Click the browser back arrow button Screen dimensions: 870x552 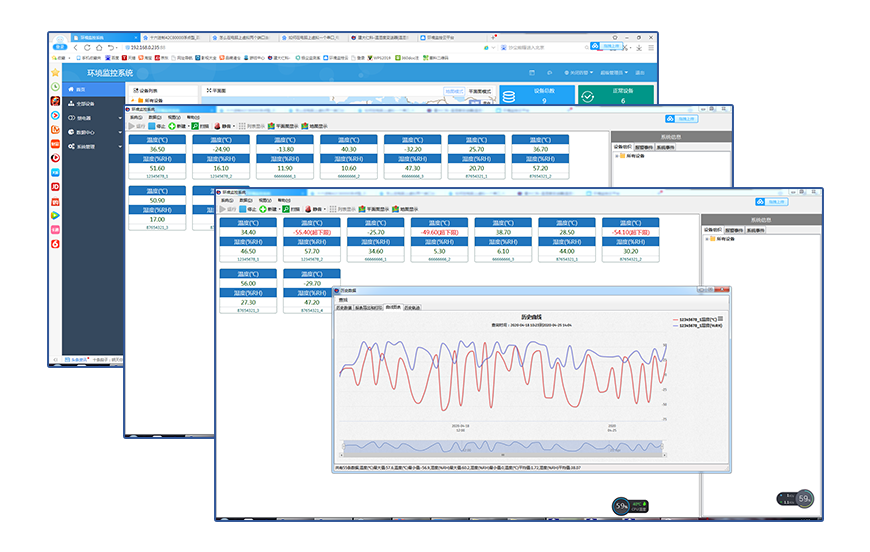(x=86, y=47)
